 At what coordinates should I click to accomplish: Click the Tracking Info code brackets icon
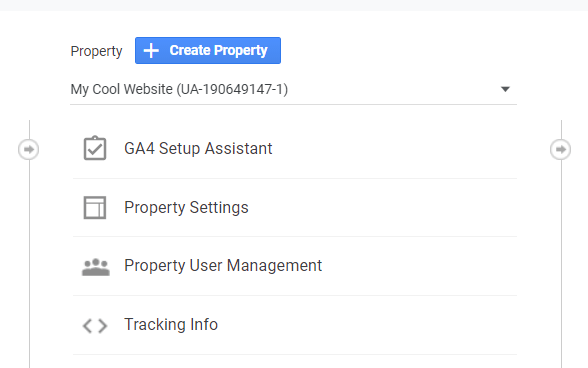95,326
